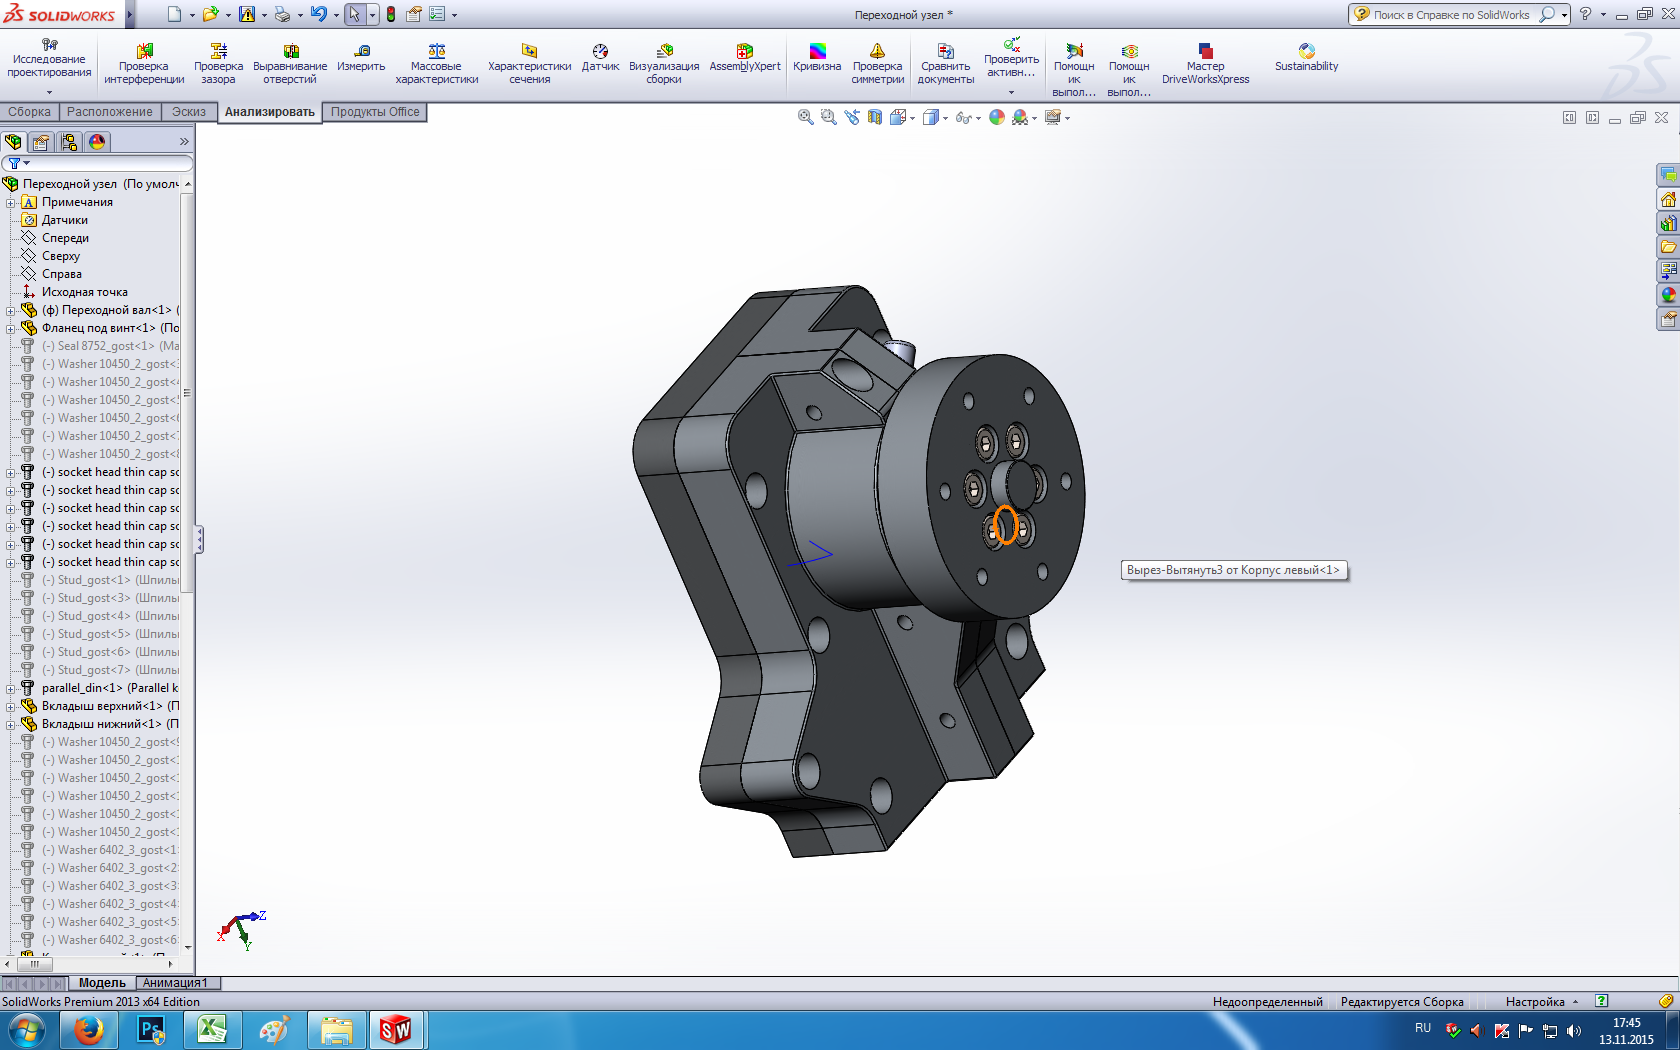The height and width of the screenshot is (1050, 1680).
Task: Run Symmetry Check (Проверка симметрии)
Action: [x=877, y=64]
